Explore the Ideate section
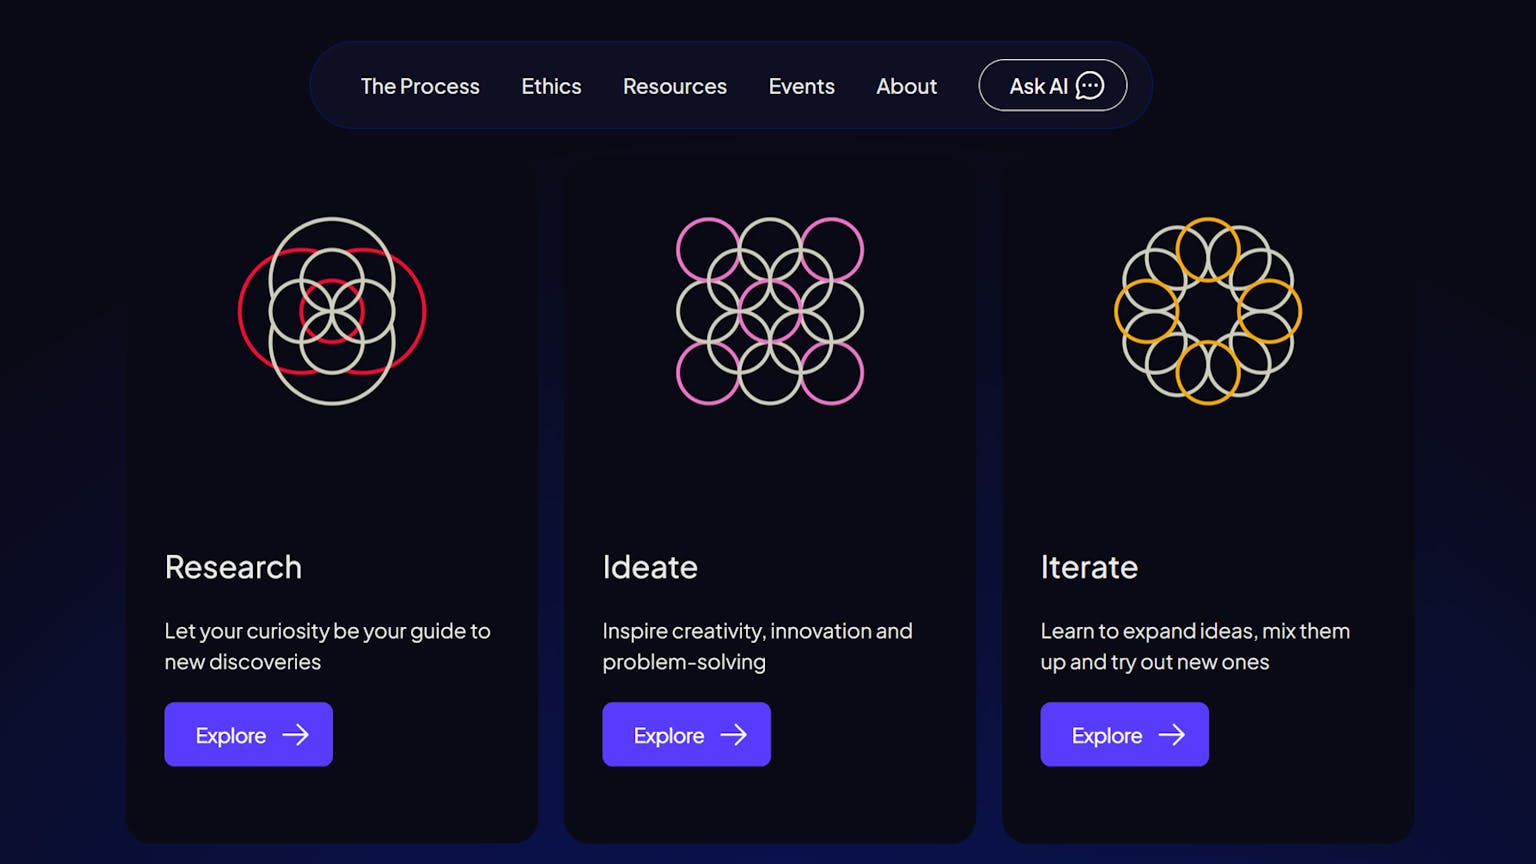1536x864 pixels. [686, 734]
